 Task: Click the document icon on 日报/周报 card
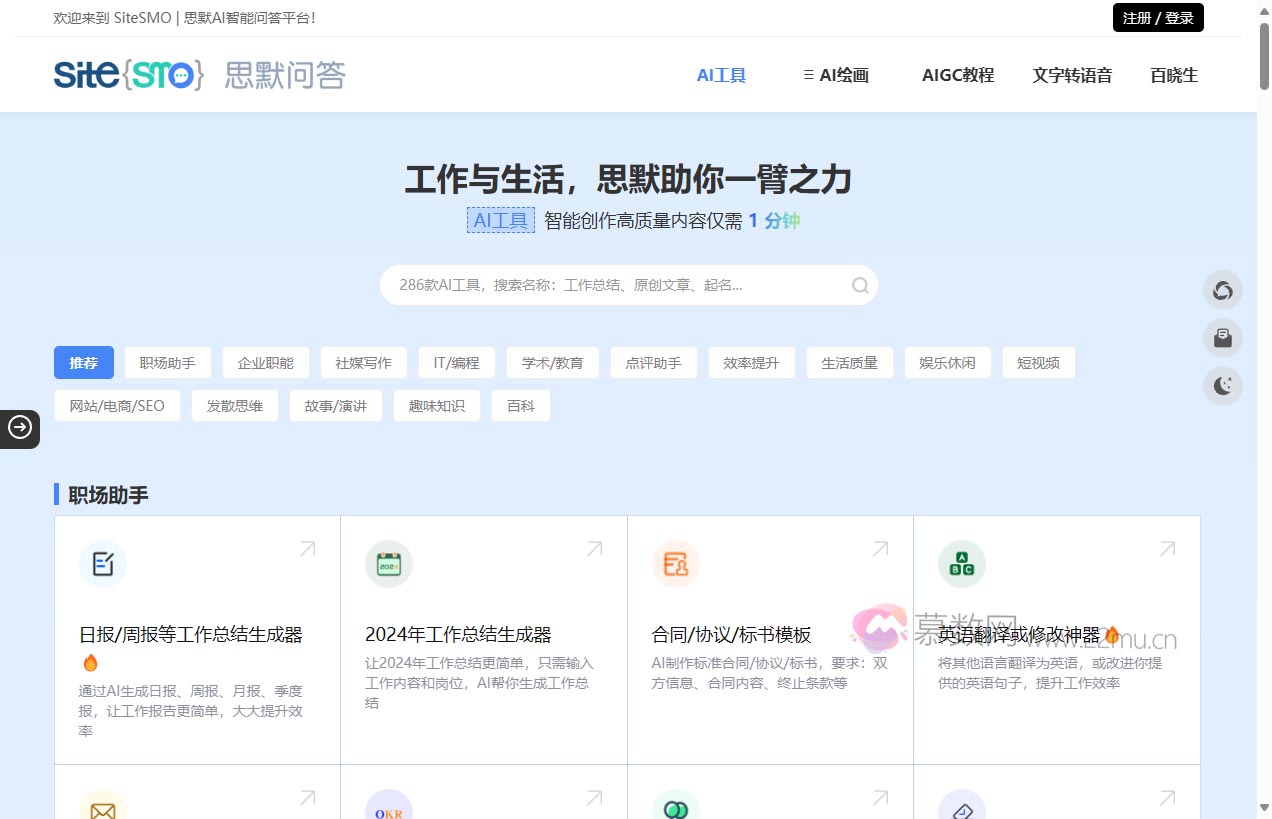click(102, 563)
